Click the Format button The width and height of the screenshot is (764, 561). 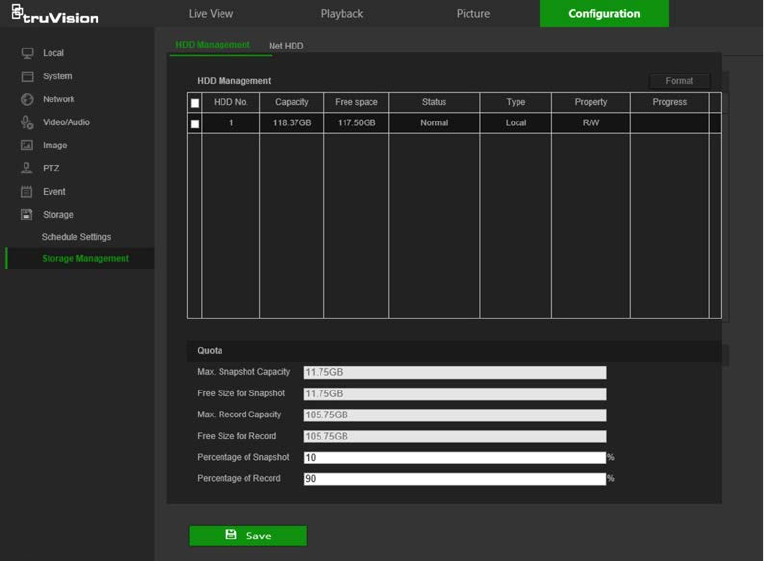coord(679,81)
